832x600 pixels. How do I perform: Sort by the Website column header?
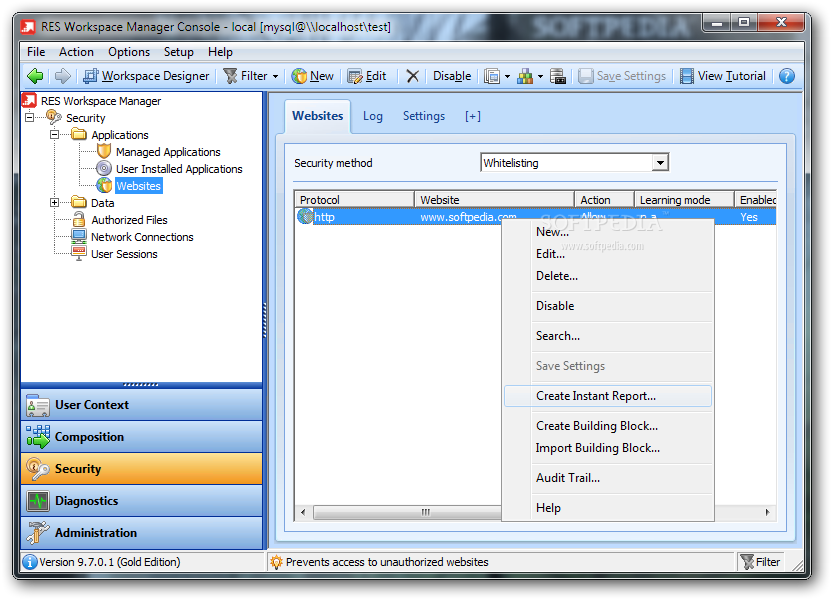tap(494, 200)
